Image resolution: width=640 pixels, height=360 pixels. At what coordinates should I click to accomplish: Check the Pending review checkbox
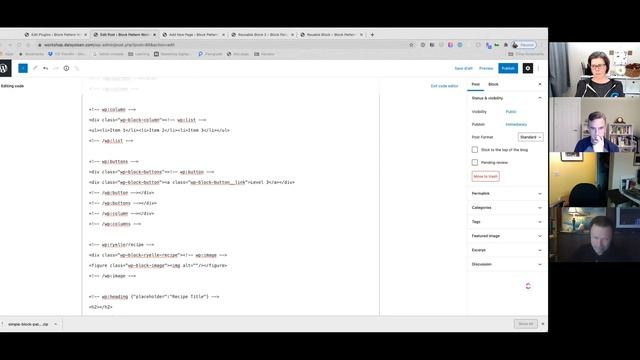475,162
